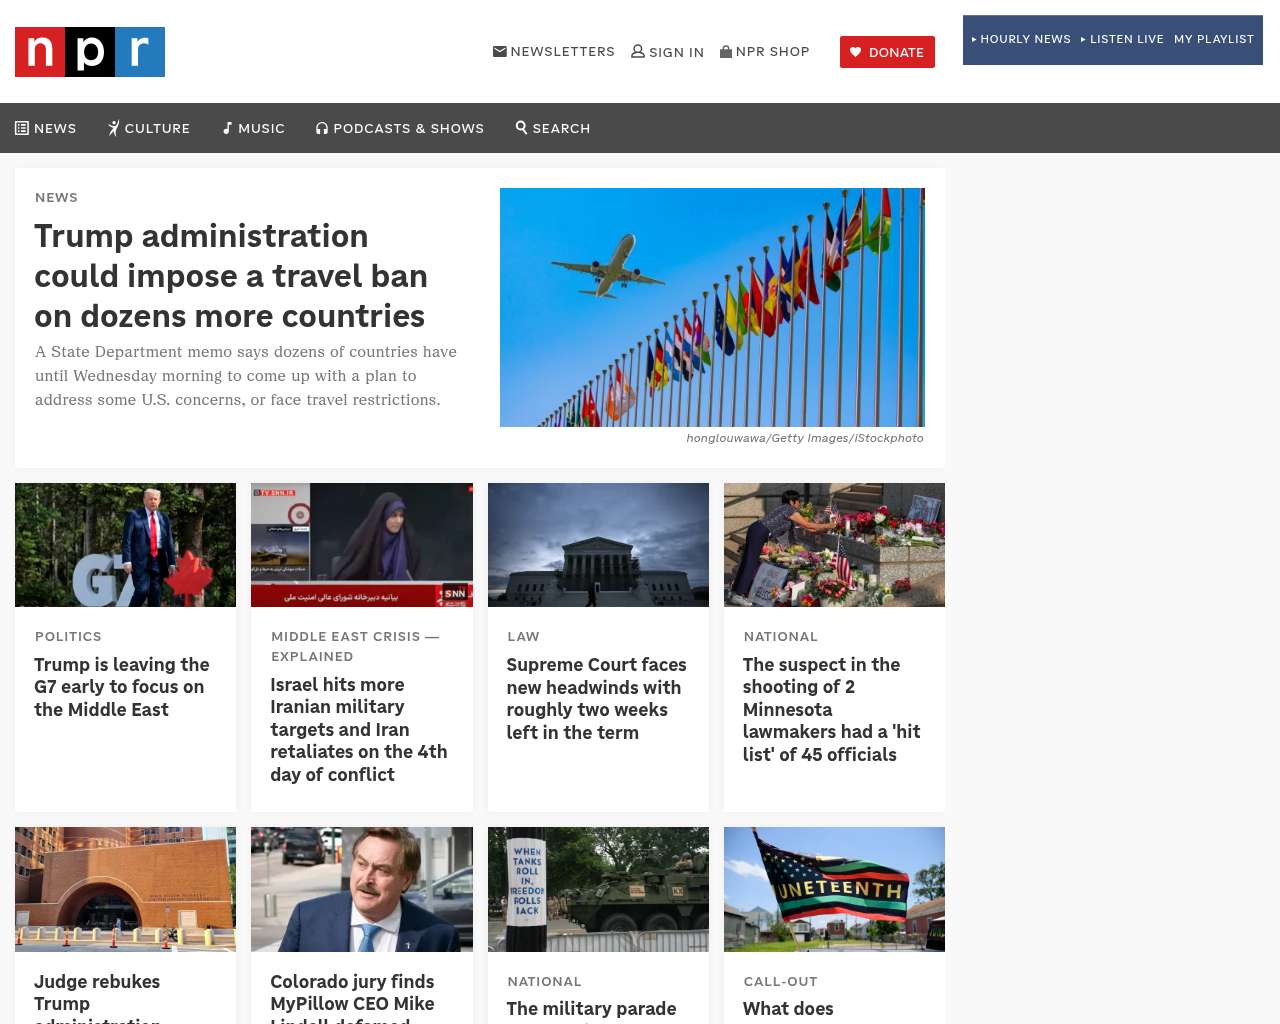Open 'The military parade' headline
This screenshot has height=1024, width=1280.
[x=591, y=1009]
